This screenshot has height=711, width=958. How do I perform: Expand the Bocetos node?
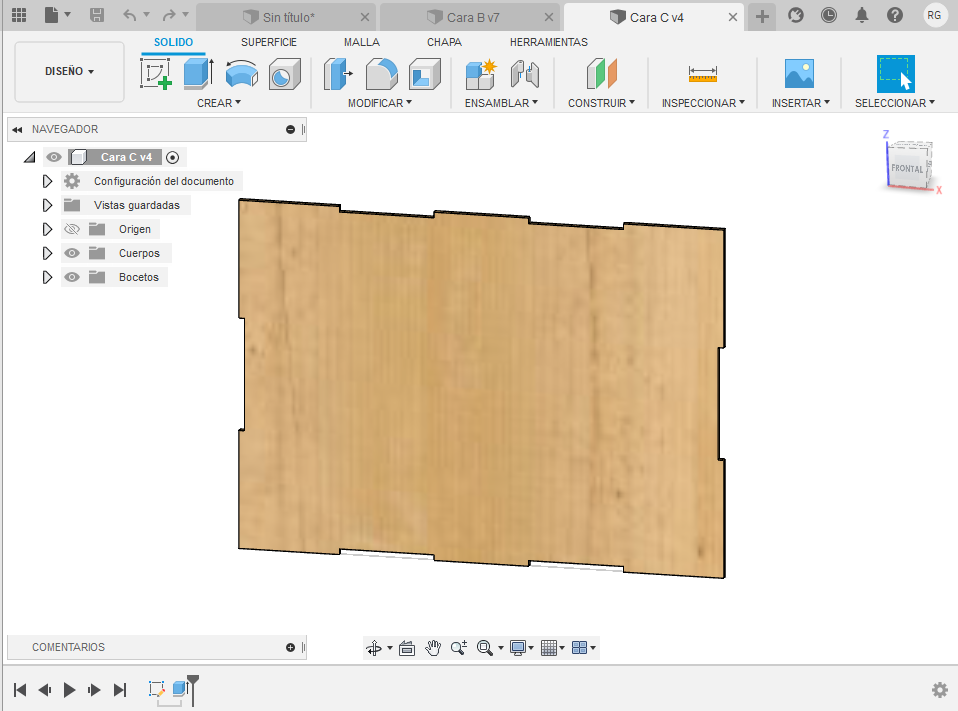coord(48,277)
